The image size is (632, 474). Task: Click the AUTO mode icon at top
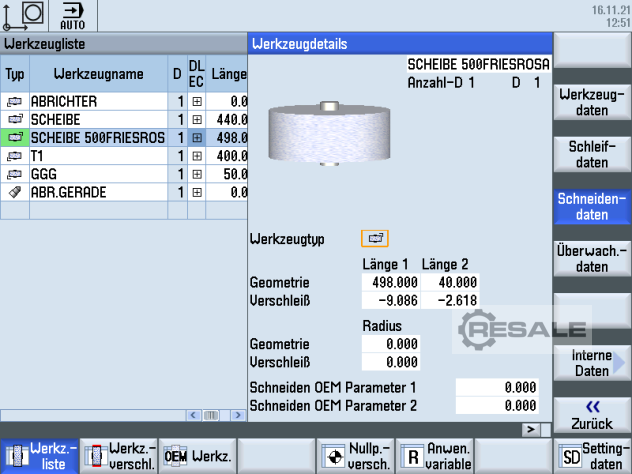pos(73,16)
